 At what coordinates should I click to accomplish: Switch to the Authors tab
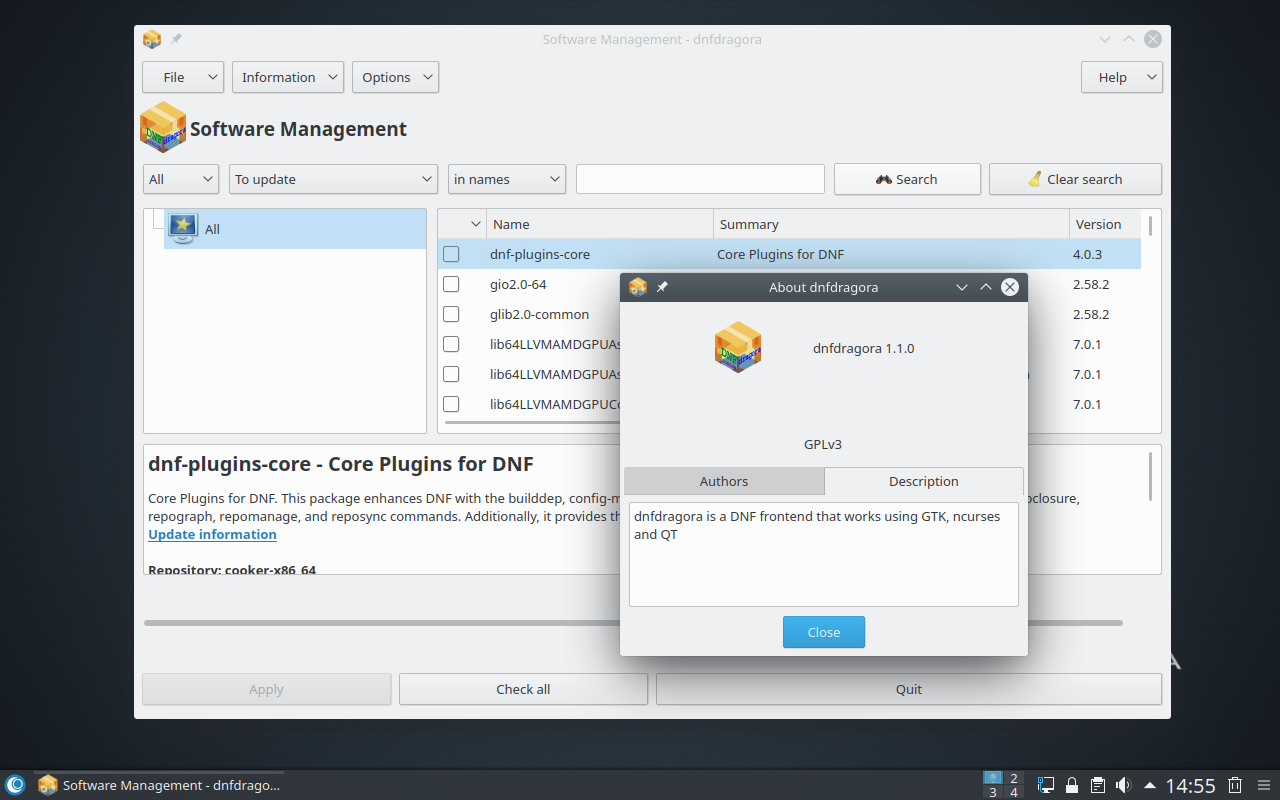tap(724, 481)
